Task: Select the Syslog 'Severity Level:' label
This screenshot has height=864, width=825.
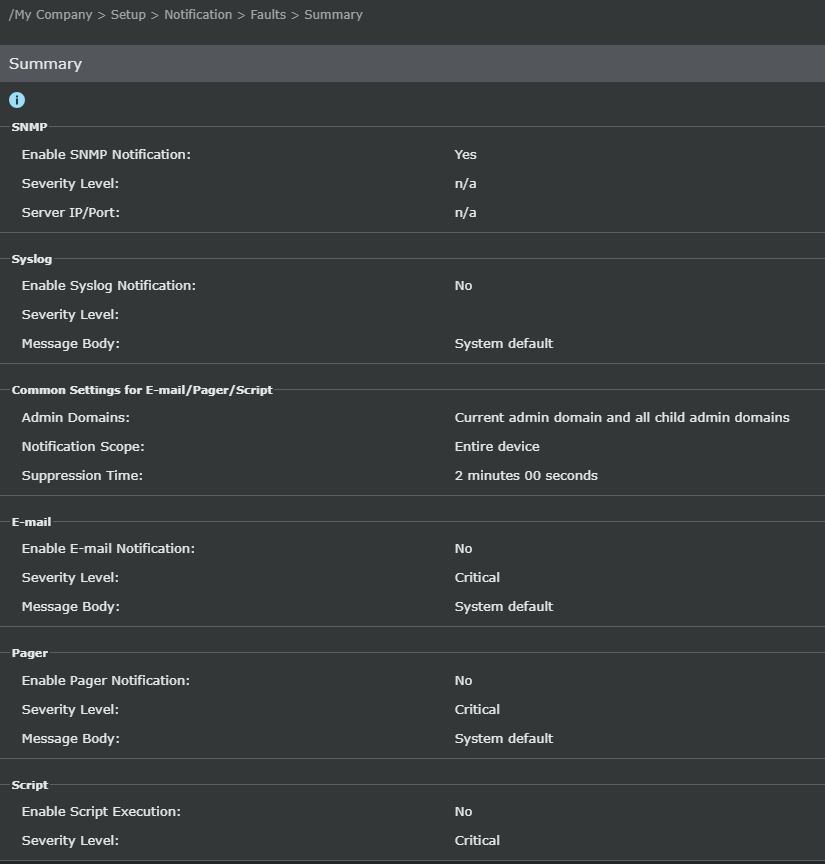Action: pyautogui.click(x=70, y=315)
